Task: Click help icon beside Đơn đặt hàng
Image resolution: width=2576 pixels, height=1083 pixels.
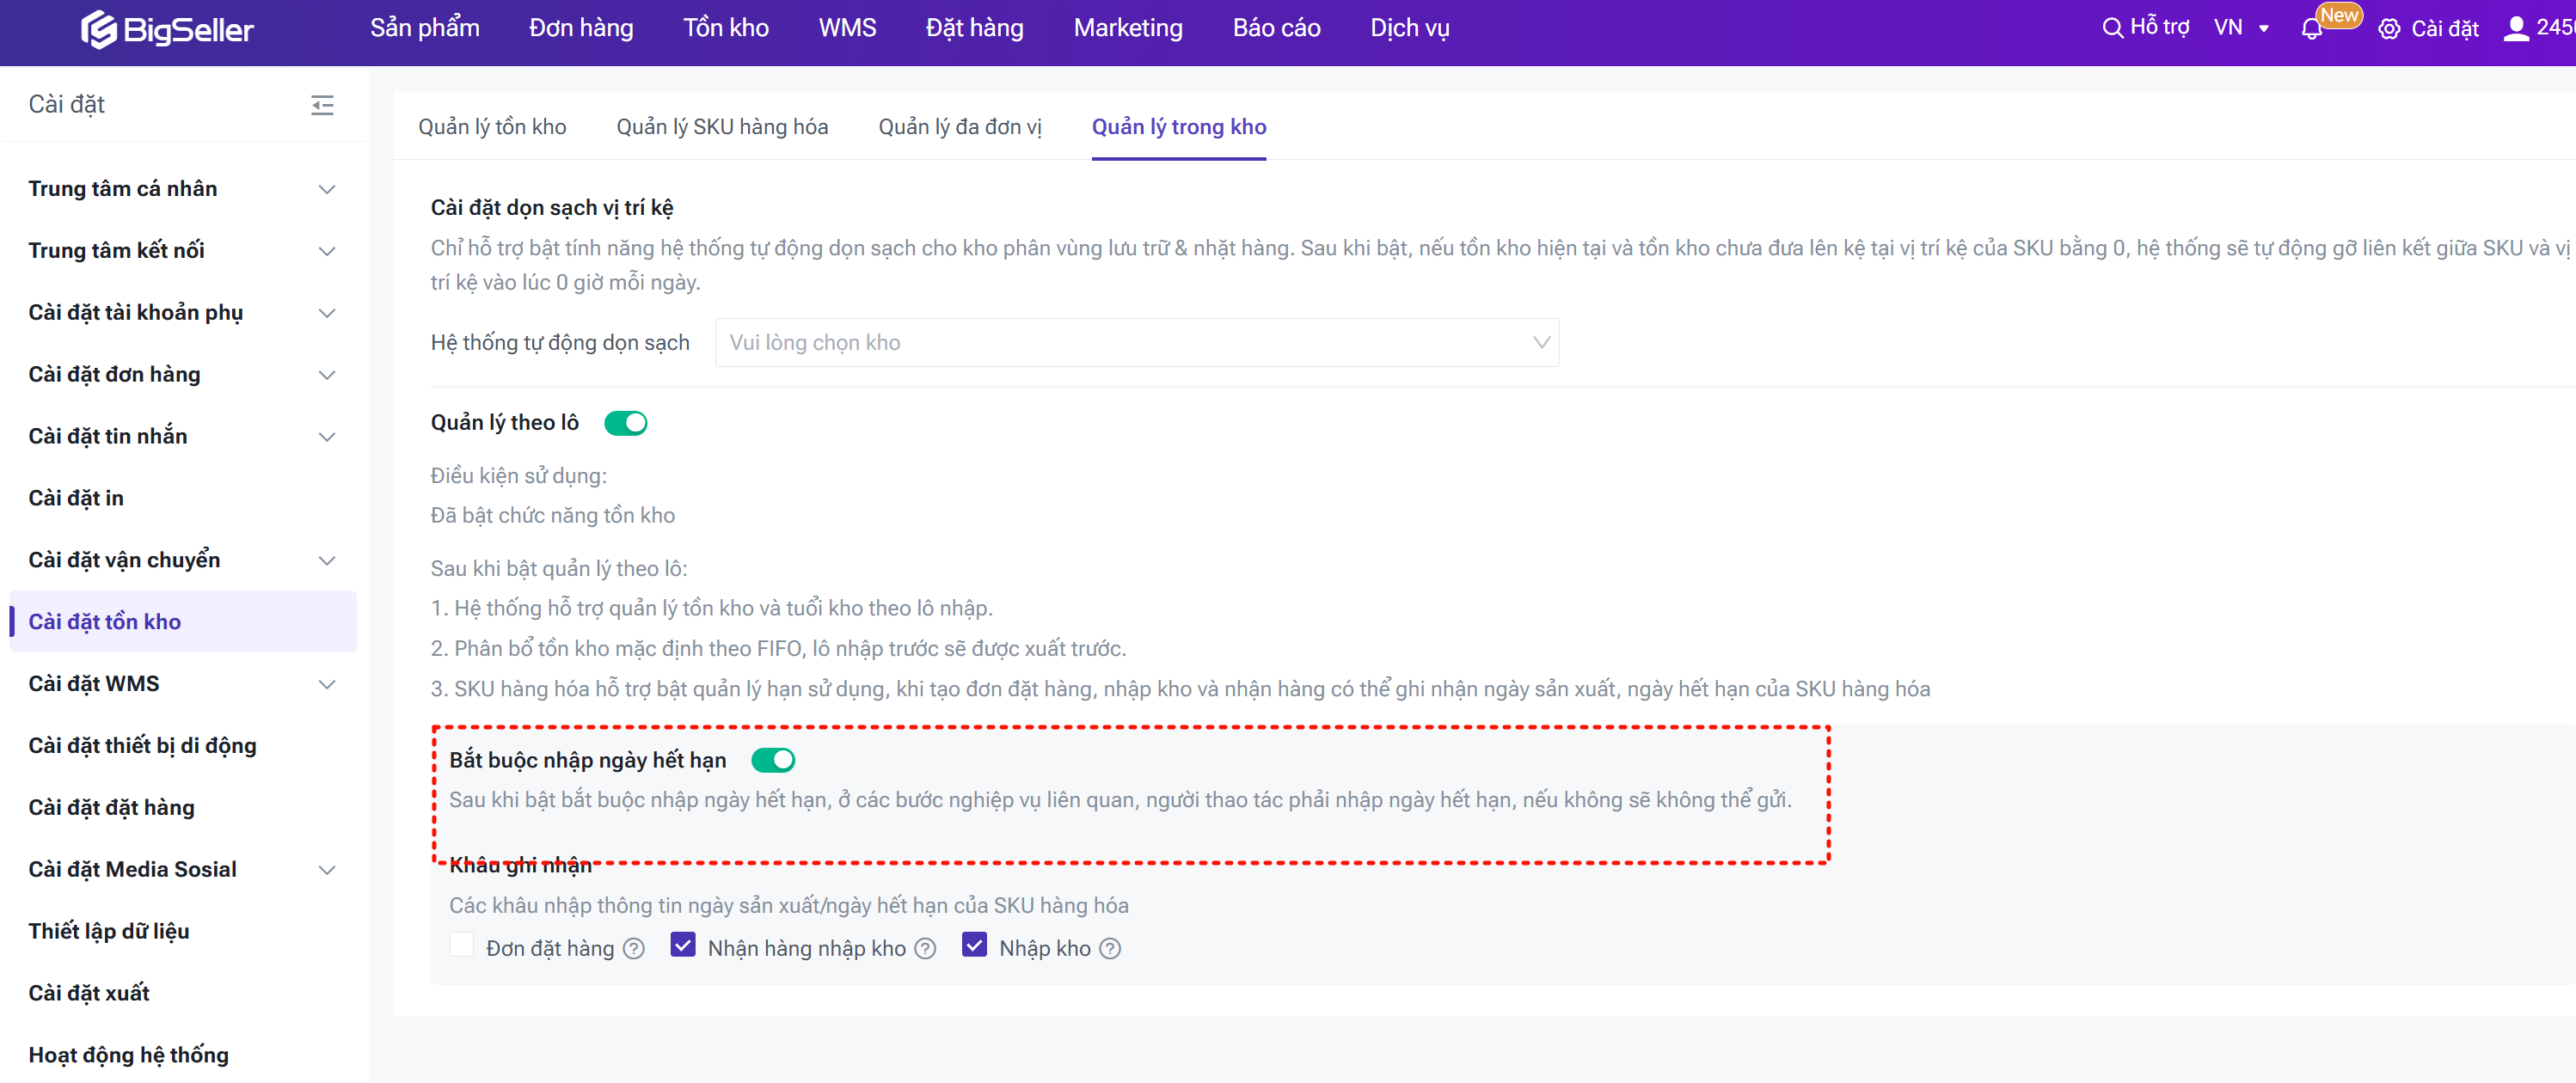Action: (634, 948)
